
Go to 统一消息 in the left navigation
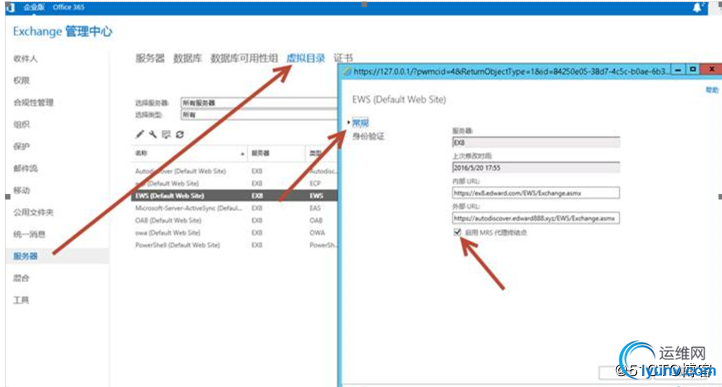pos(29,234)
